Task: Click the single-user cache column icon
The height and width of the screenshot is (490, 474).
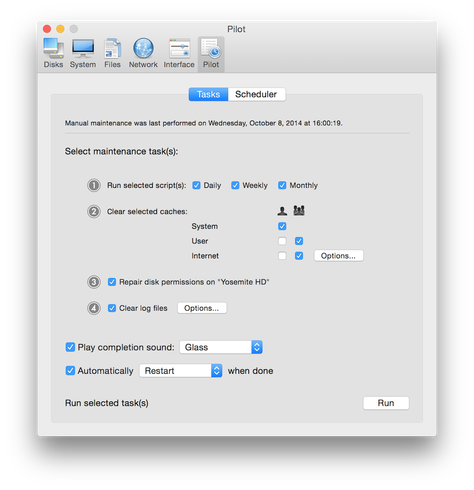Action: tap(282, 211)
